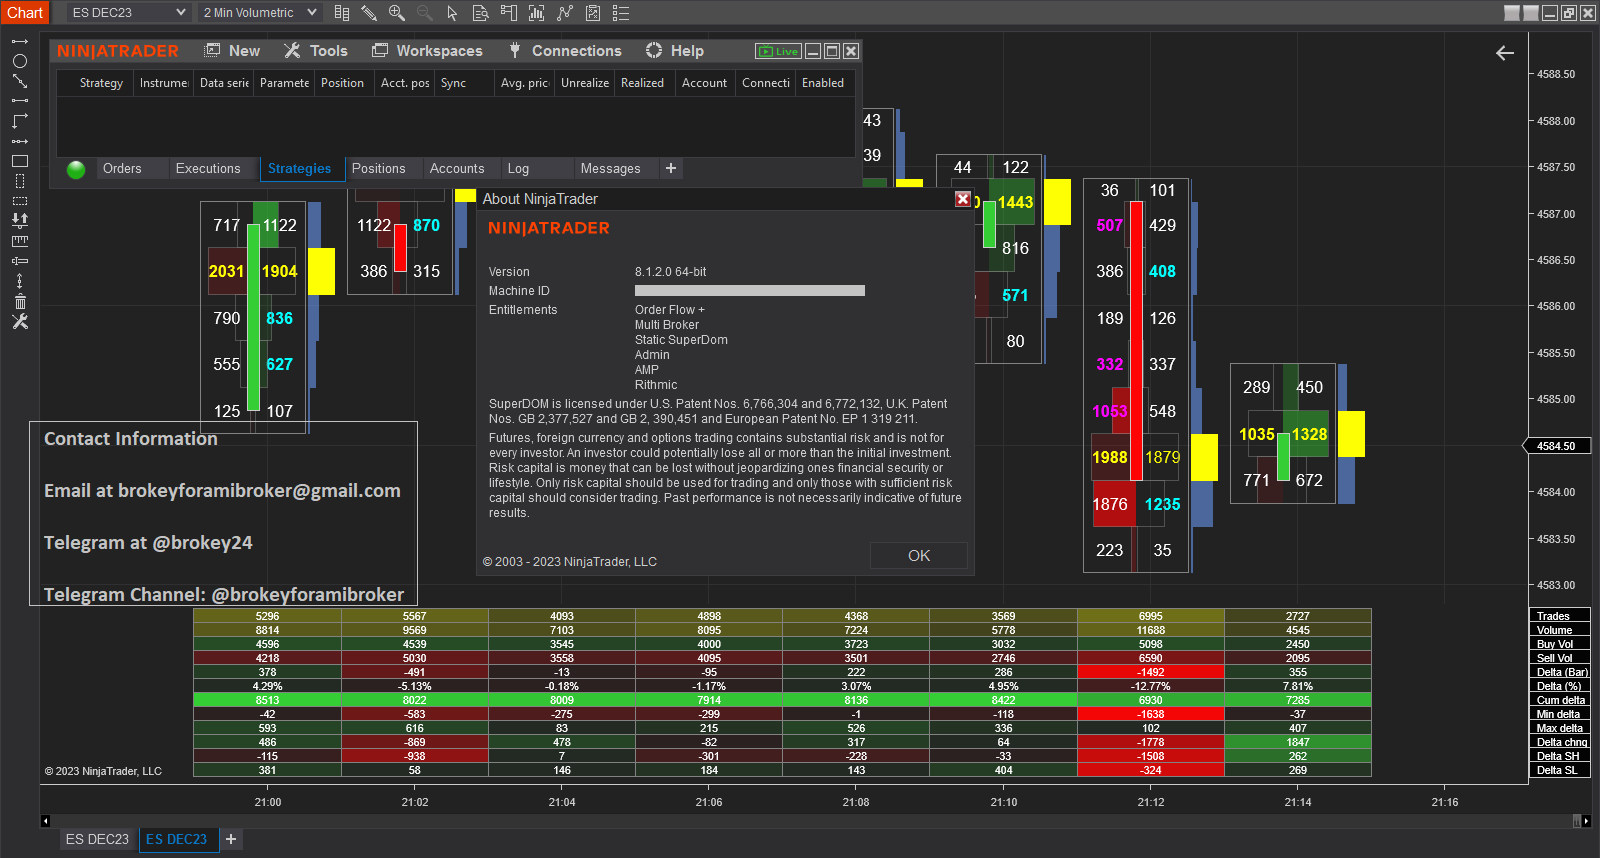Click the Trades row label
Viewport: 1600px width, 858px height.
(x=1561, y=616)
